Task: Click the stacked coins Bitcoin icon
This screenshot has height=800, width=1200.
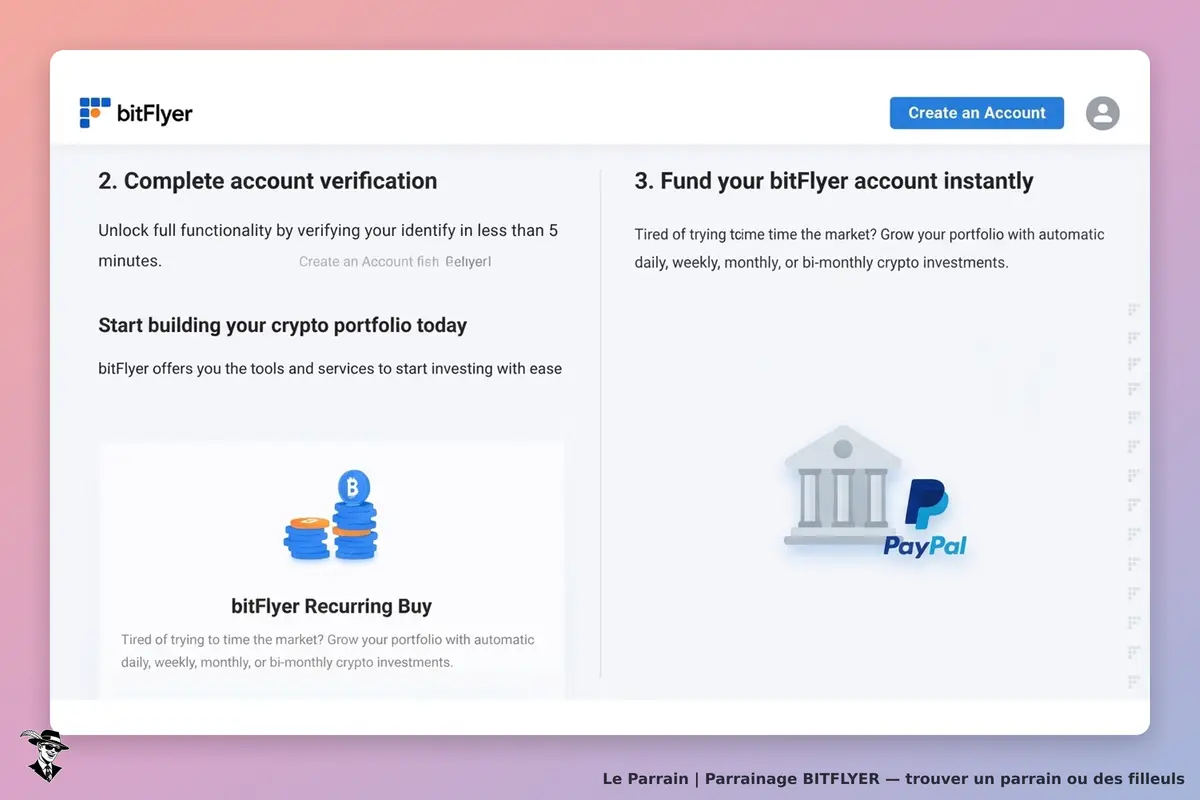Action: [x=332, y=516]
